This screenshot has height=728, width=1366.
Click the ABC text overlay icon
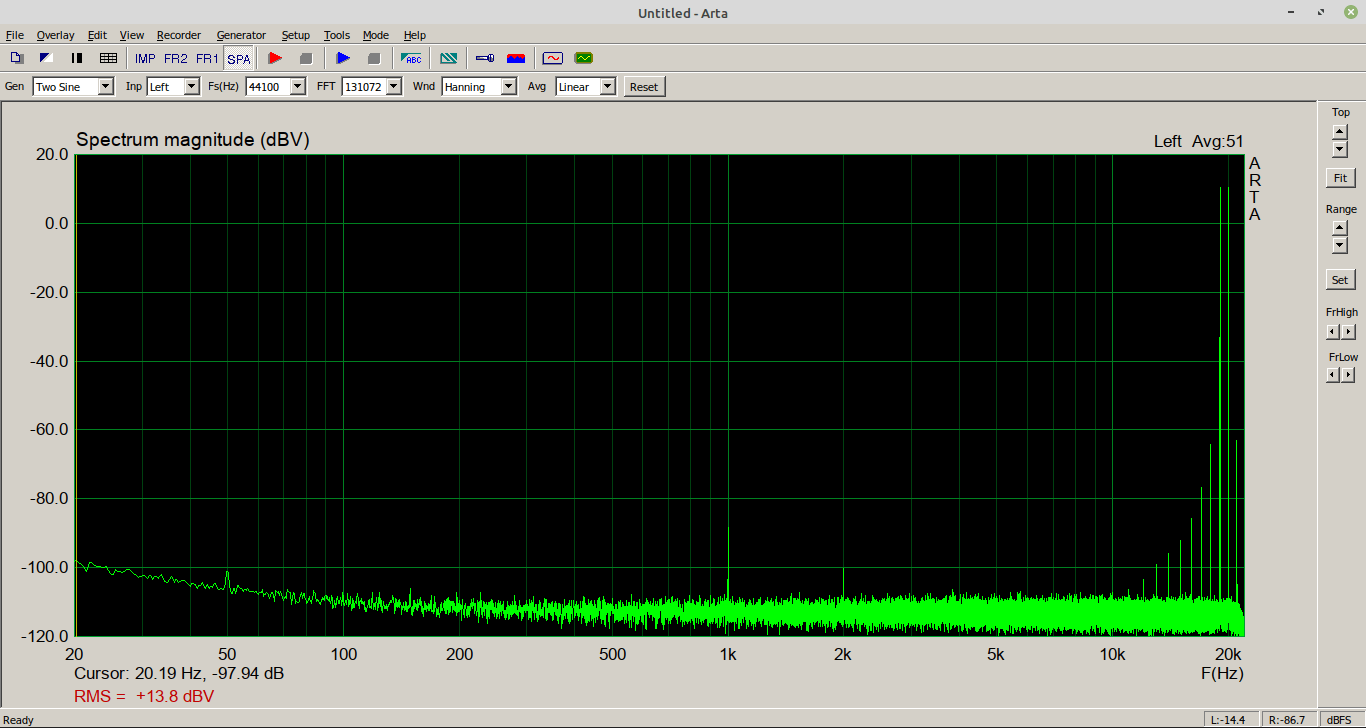click(x=411, y=58)
